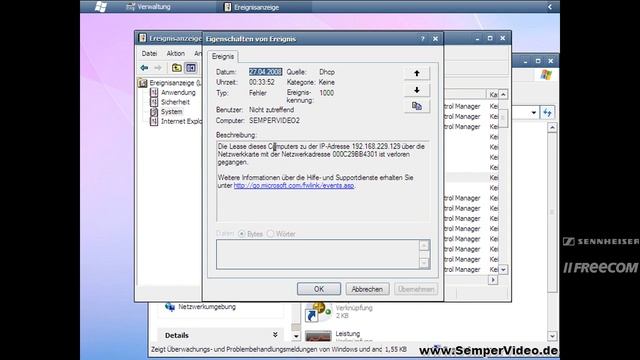Click the Ka column header in event list
This screenshot has width=640, height=360.
click(x=493, y=95)
